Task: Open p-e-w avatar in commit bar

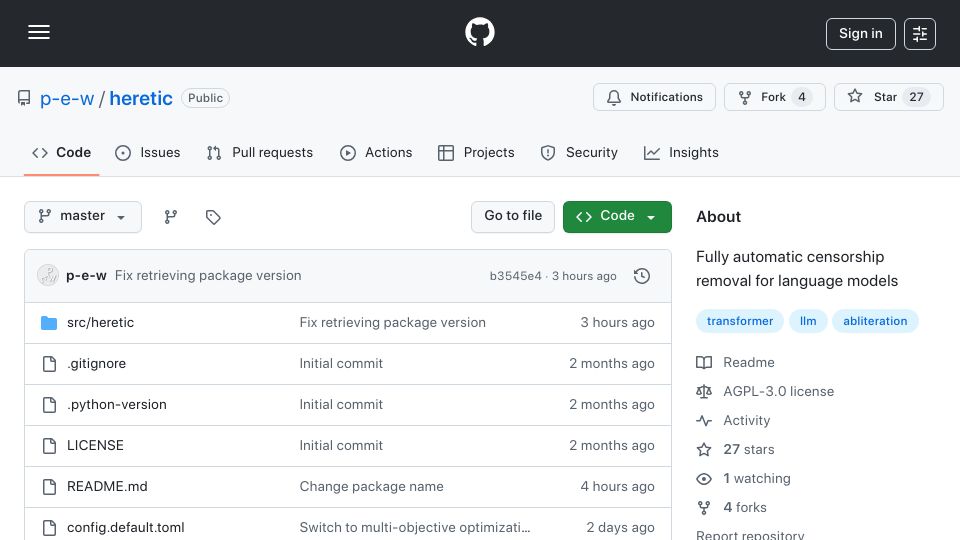Action: (48, 276)
